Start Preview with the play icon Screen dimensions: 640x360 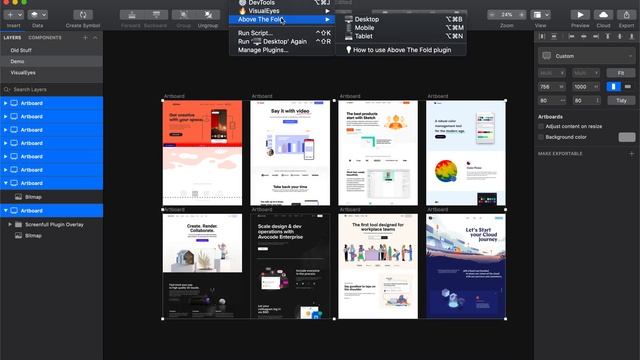click(x=580, y=15)
